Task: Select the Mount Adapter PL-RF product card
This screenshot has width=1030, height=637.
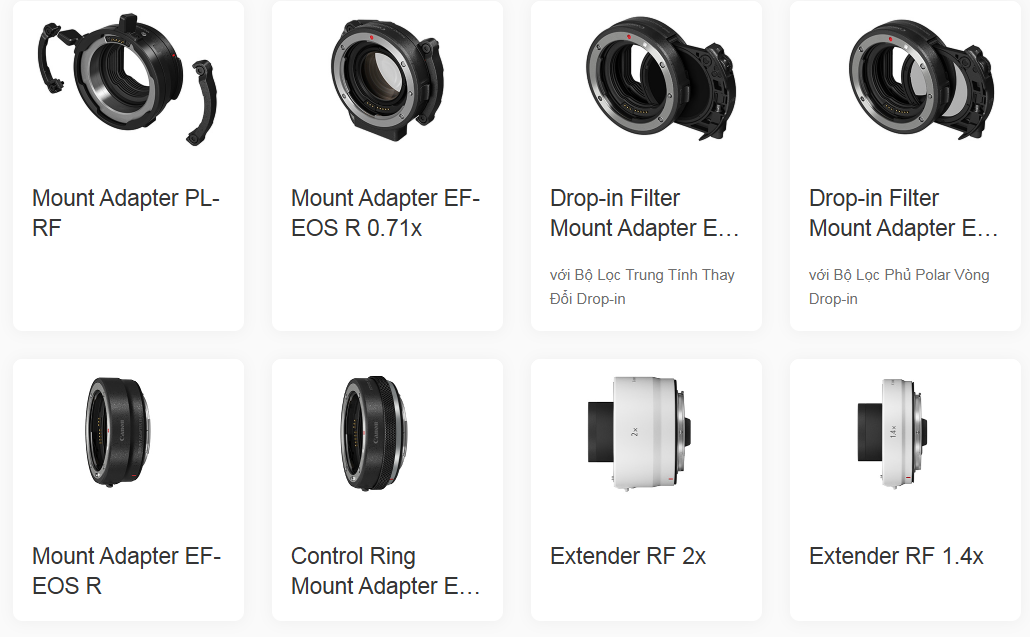Action: click(x=128, y=165)
